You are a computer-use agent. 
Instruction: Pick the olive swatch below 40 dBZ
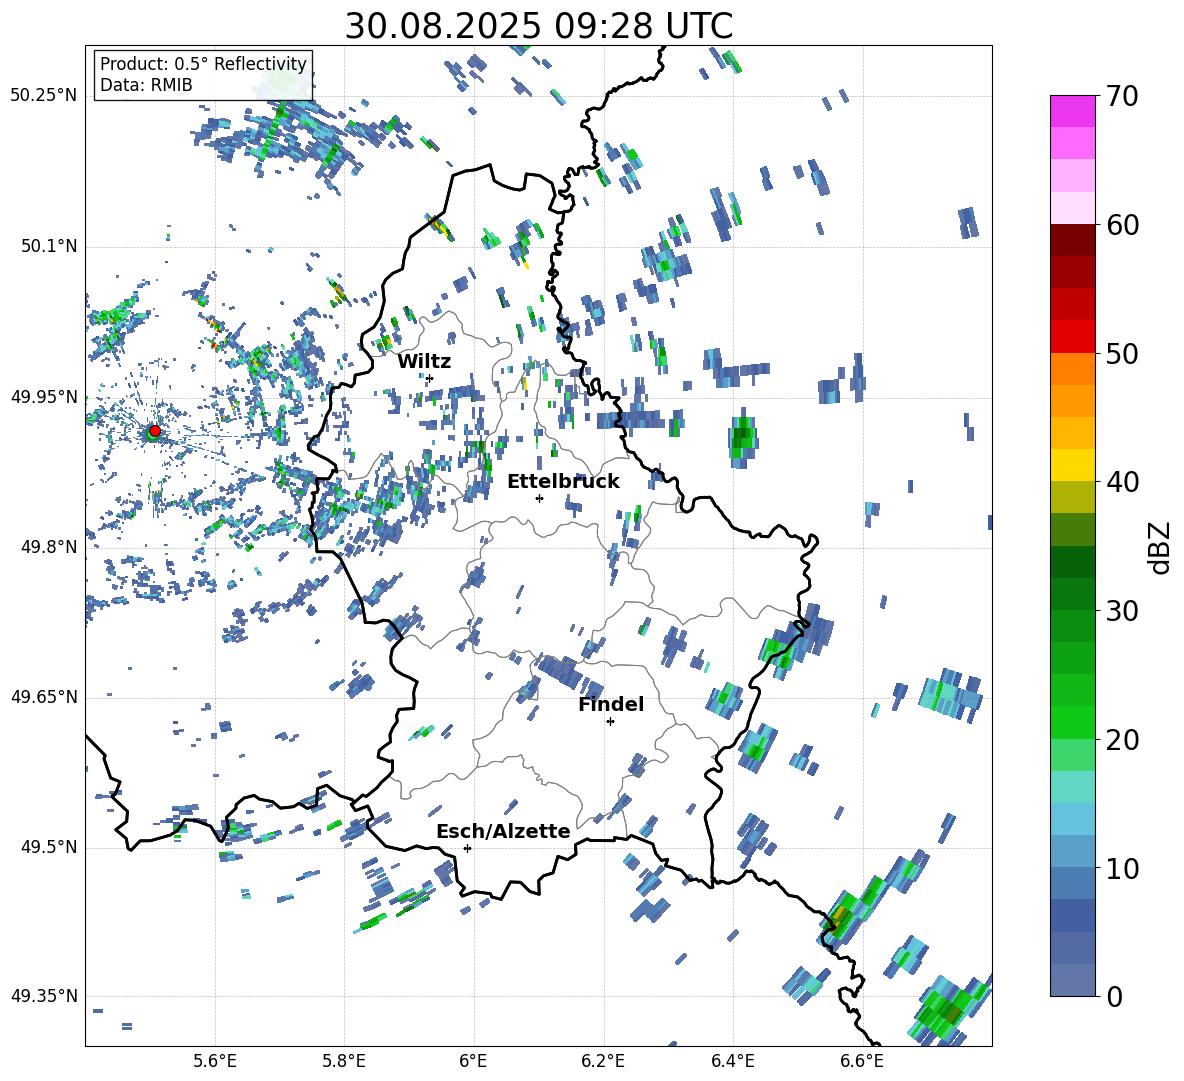[x=1072, y=497]
